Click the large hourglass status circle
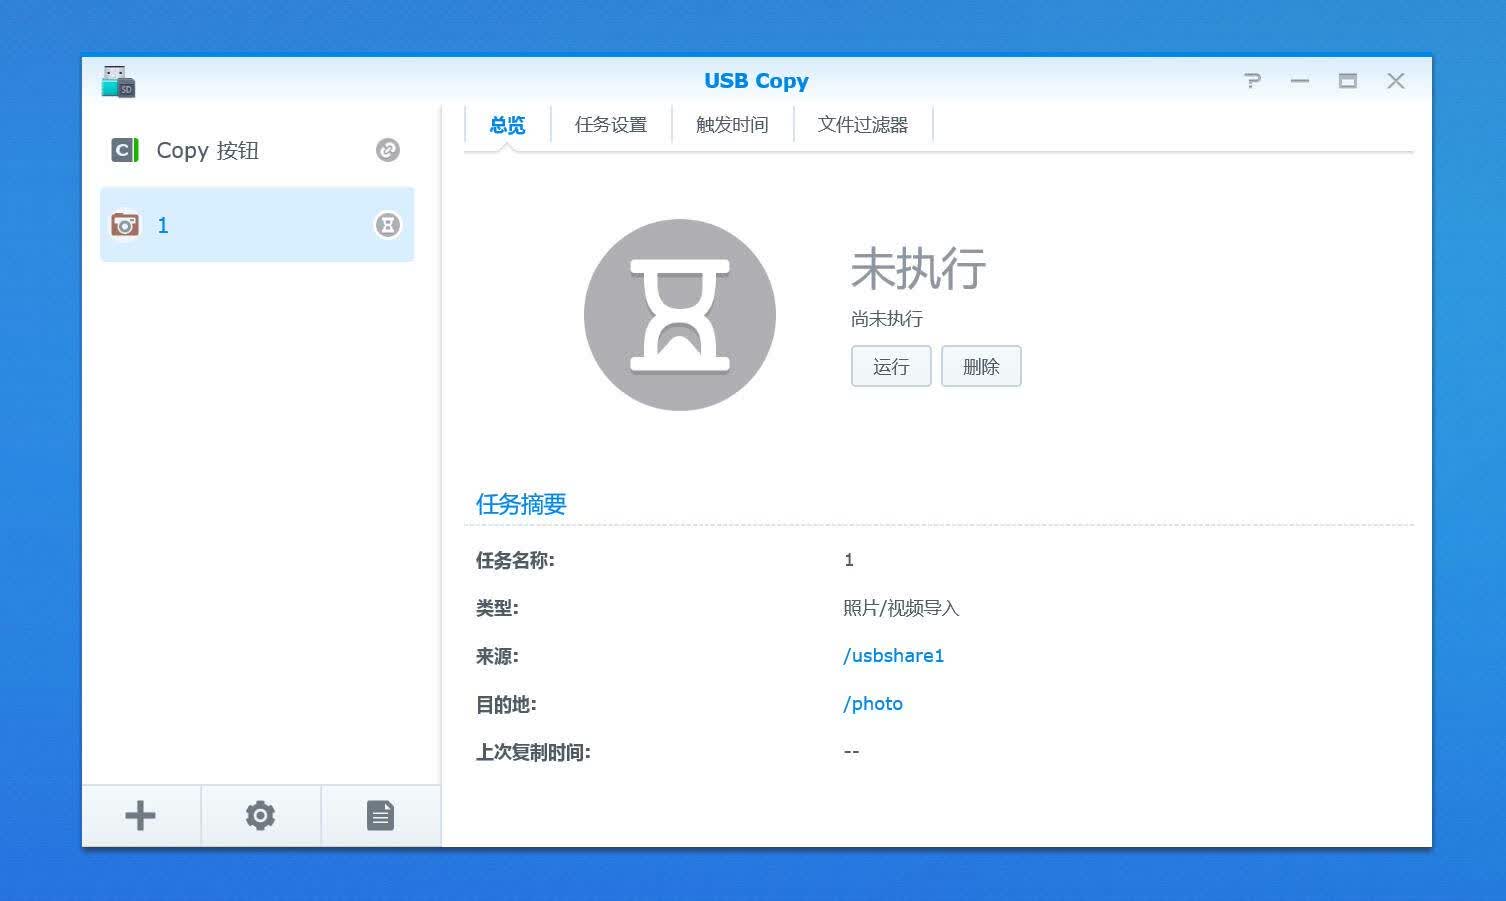The height and width of the screenshot is (901, 1506). (x=680, y=315)
